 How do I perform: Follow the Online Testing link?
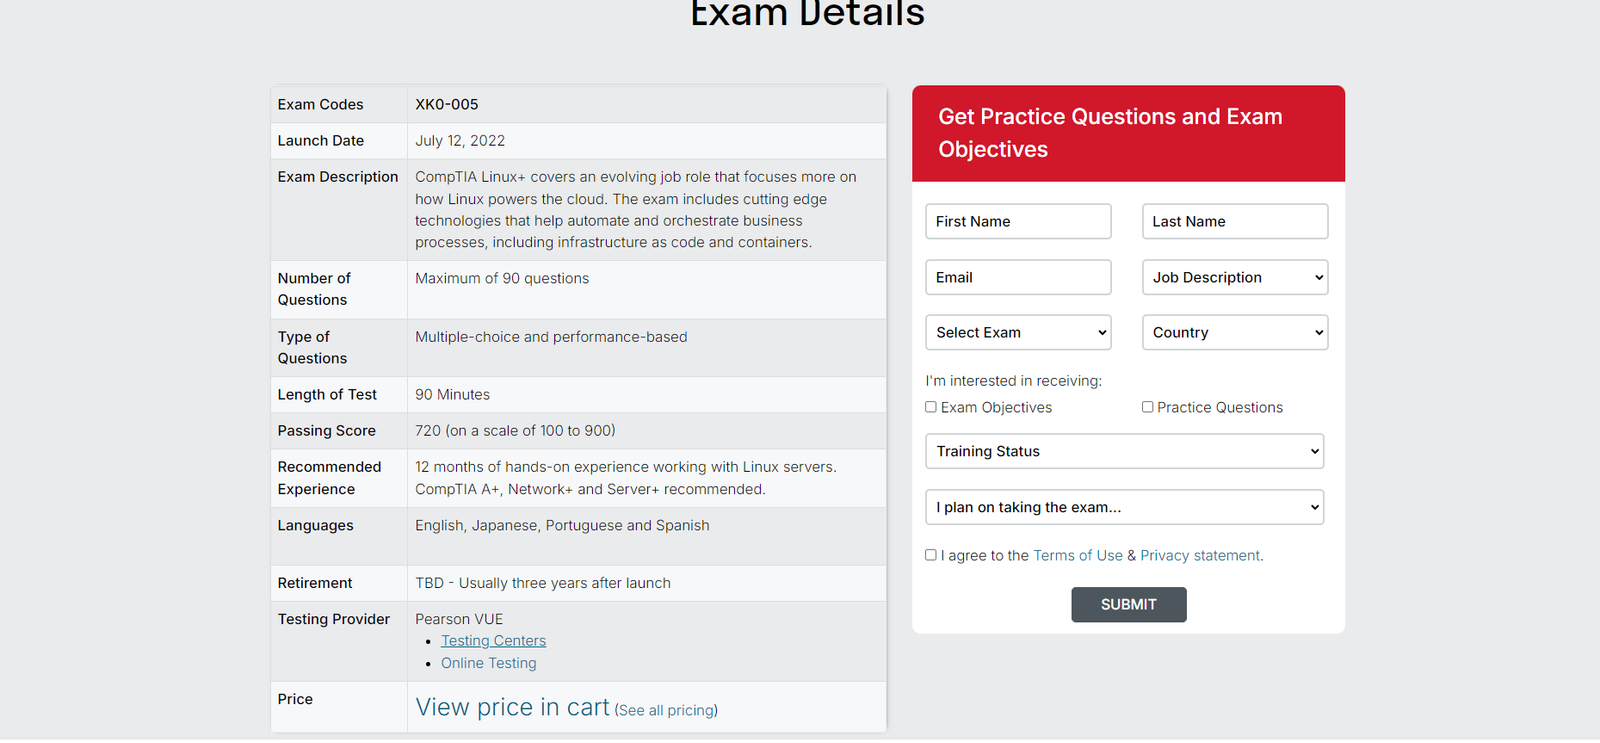click(489, 663)
